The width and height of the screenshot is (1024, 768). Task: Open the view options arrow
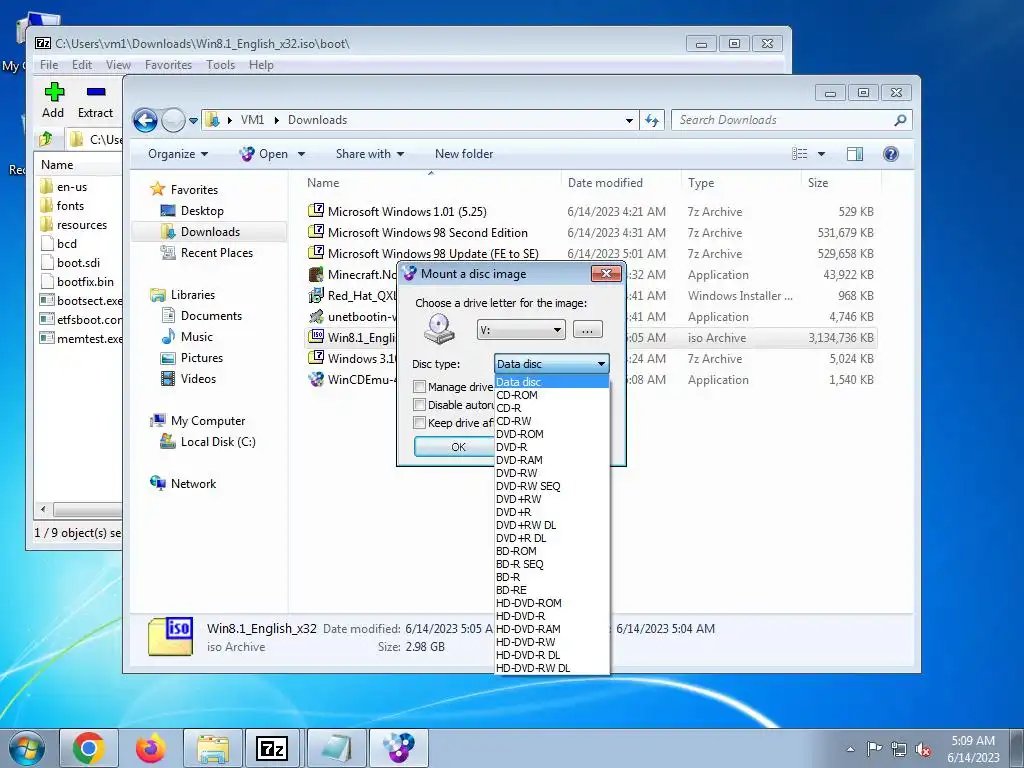tap(822, 154)
